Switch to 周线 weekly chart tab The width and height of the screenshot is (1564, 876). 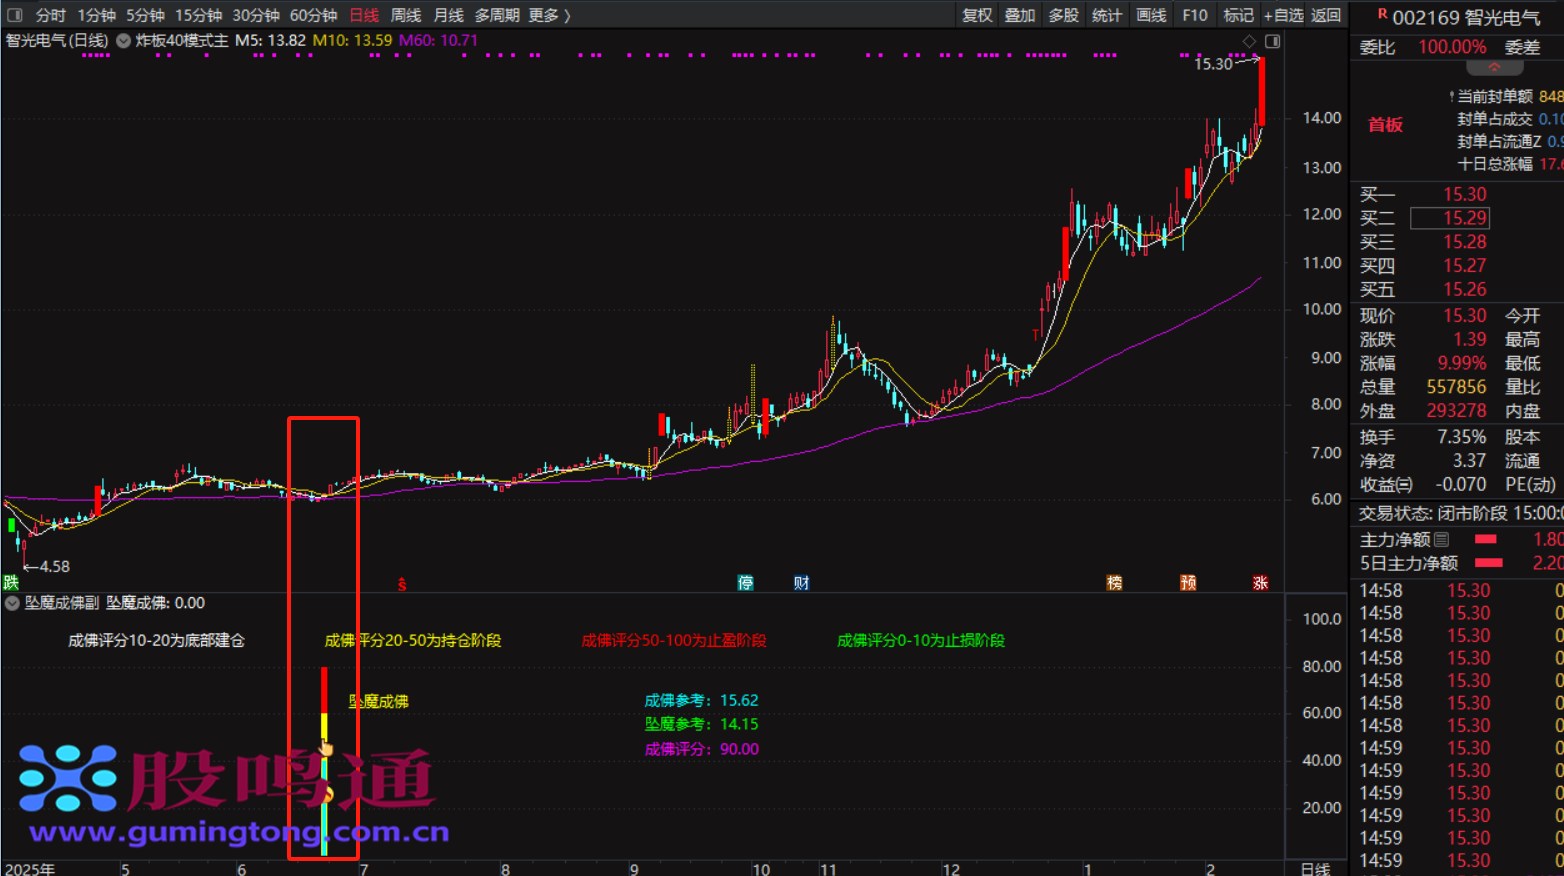coord(406,15)
